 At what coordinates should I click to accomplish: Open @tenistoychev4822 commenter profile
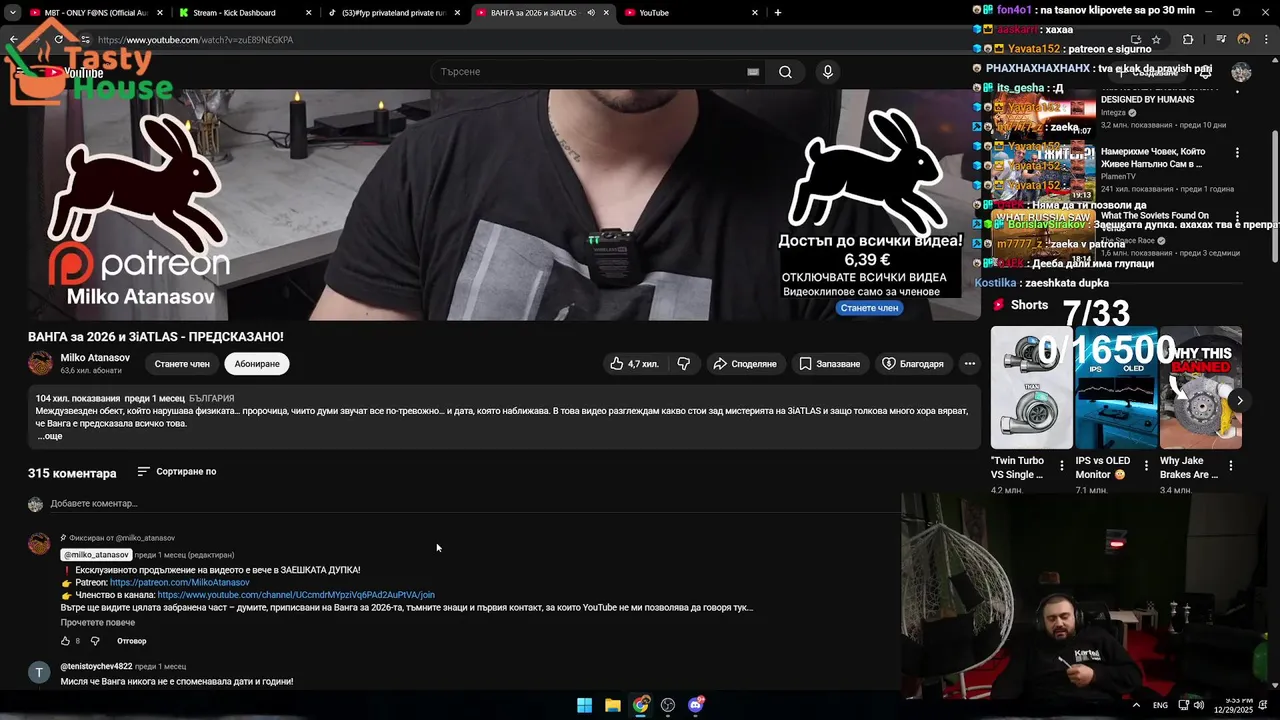(x=96, y=666)
